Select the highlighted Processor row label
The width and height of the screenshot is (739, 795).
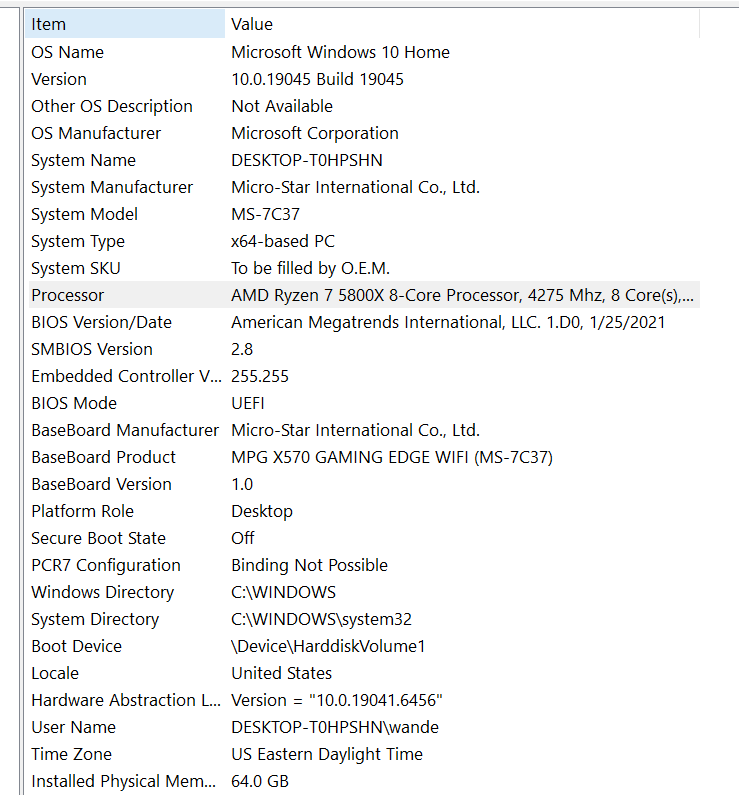pyautogui.click(x=68, y=295)
